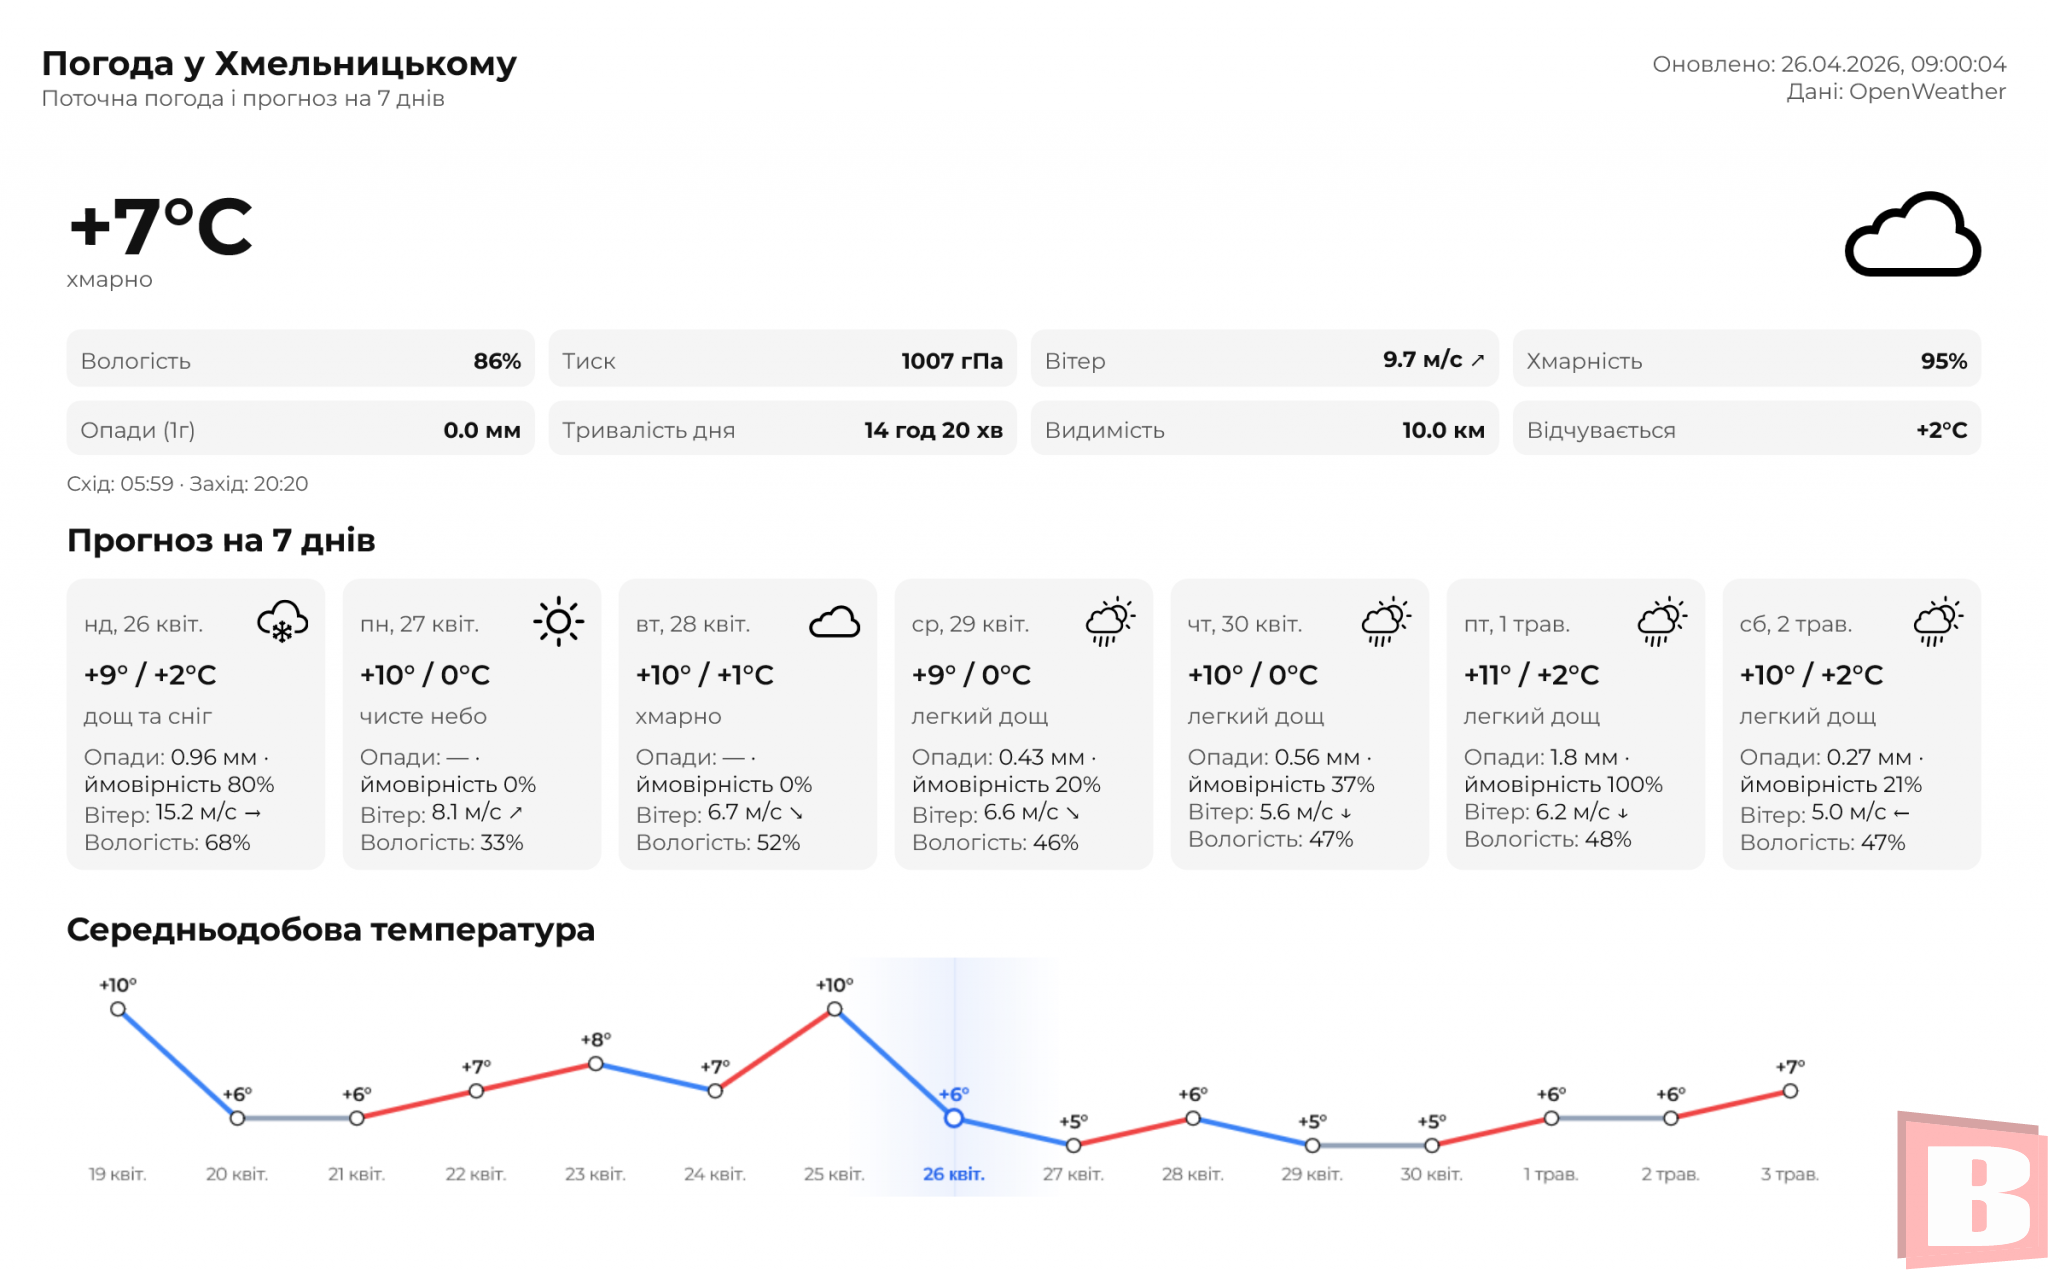Click the sun icon for Monday 27 квіт.
This screenshot has height=1270, width=2048.
[558, 622]
